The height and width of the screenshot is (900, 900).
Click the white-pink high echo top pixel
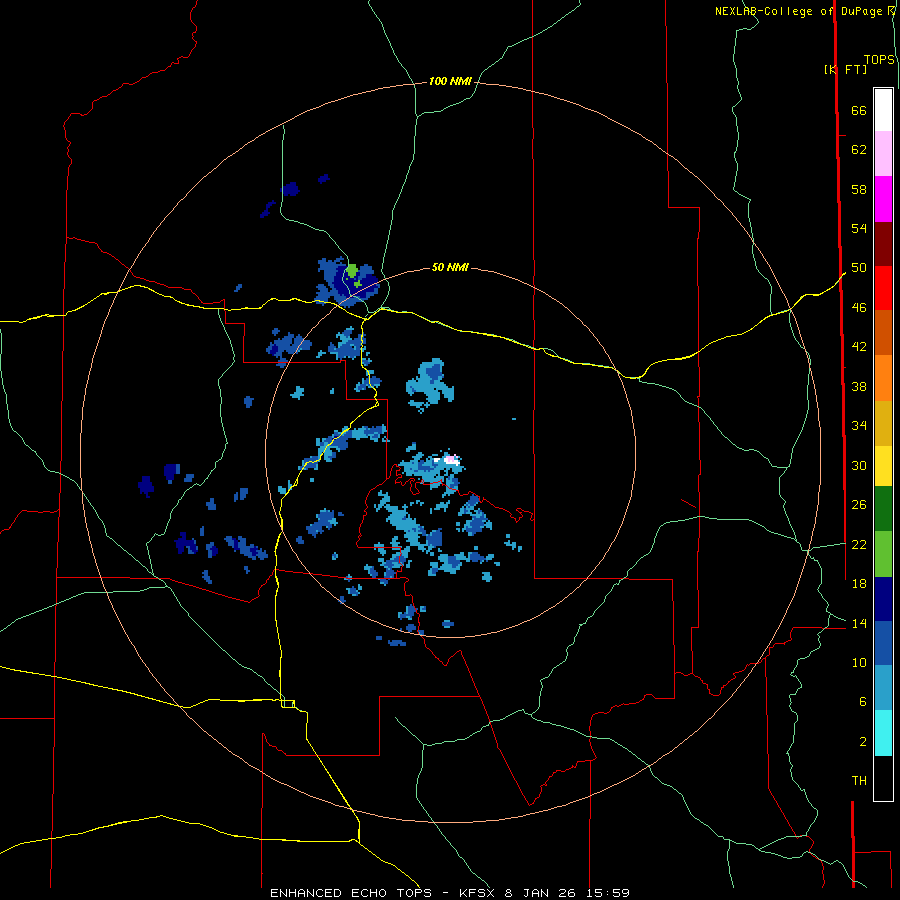[451, 459]
